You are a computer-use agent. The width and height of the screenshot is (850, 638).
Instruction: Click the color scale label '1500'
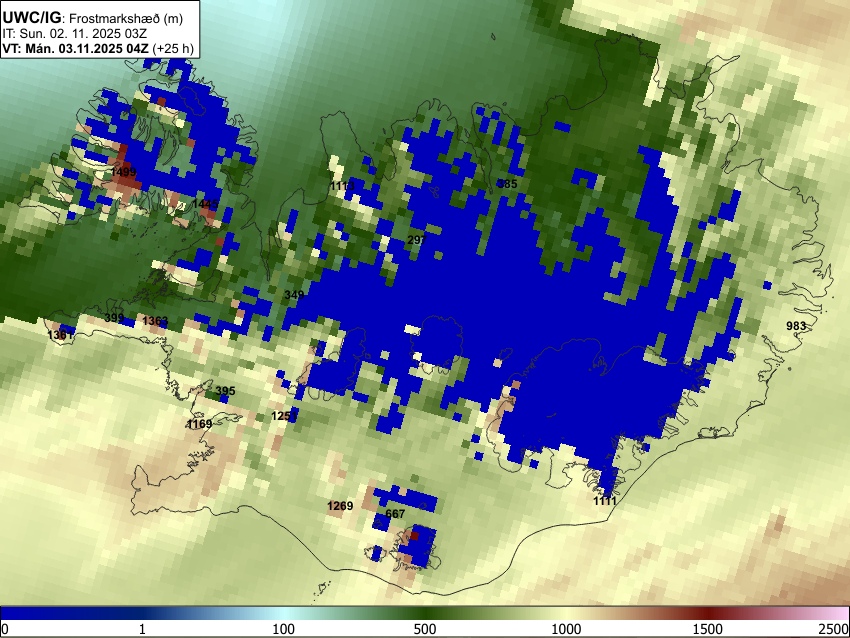[708, 629]
